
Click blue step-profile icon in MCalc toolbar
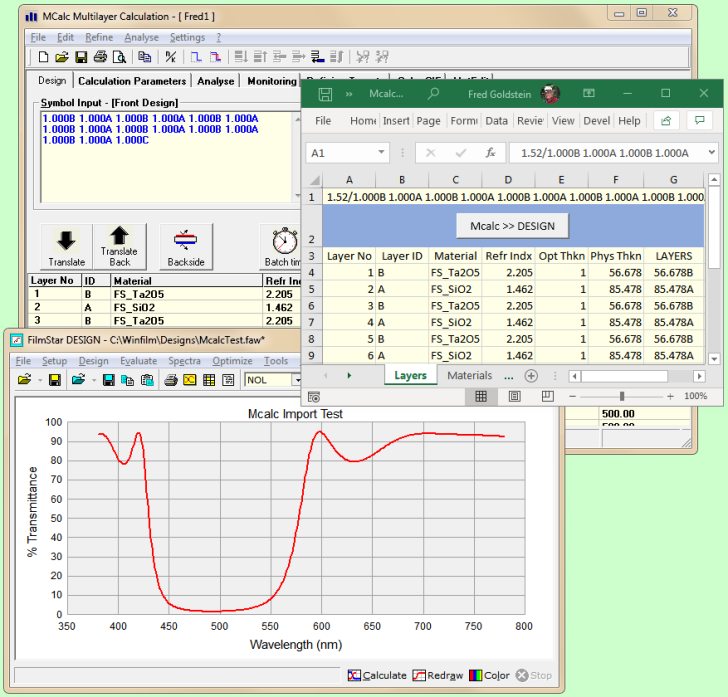[x=195, y=57]
